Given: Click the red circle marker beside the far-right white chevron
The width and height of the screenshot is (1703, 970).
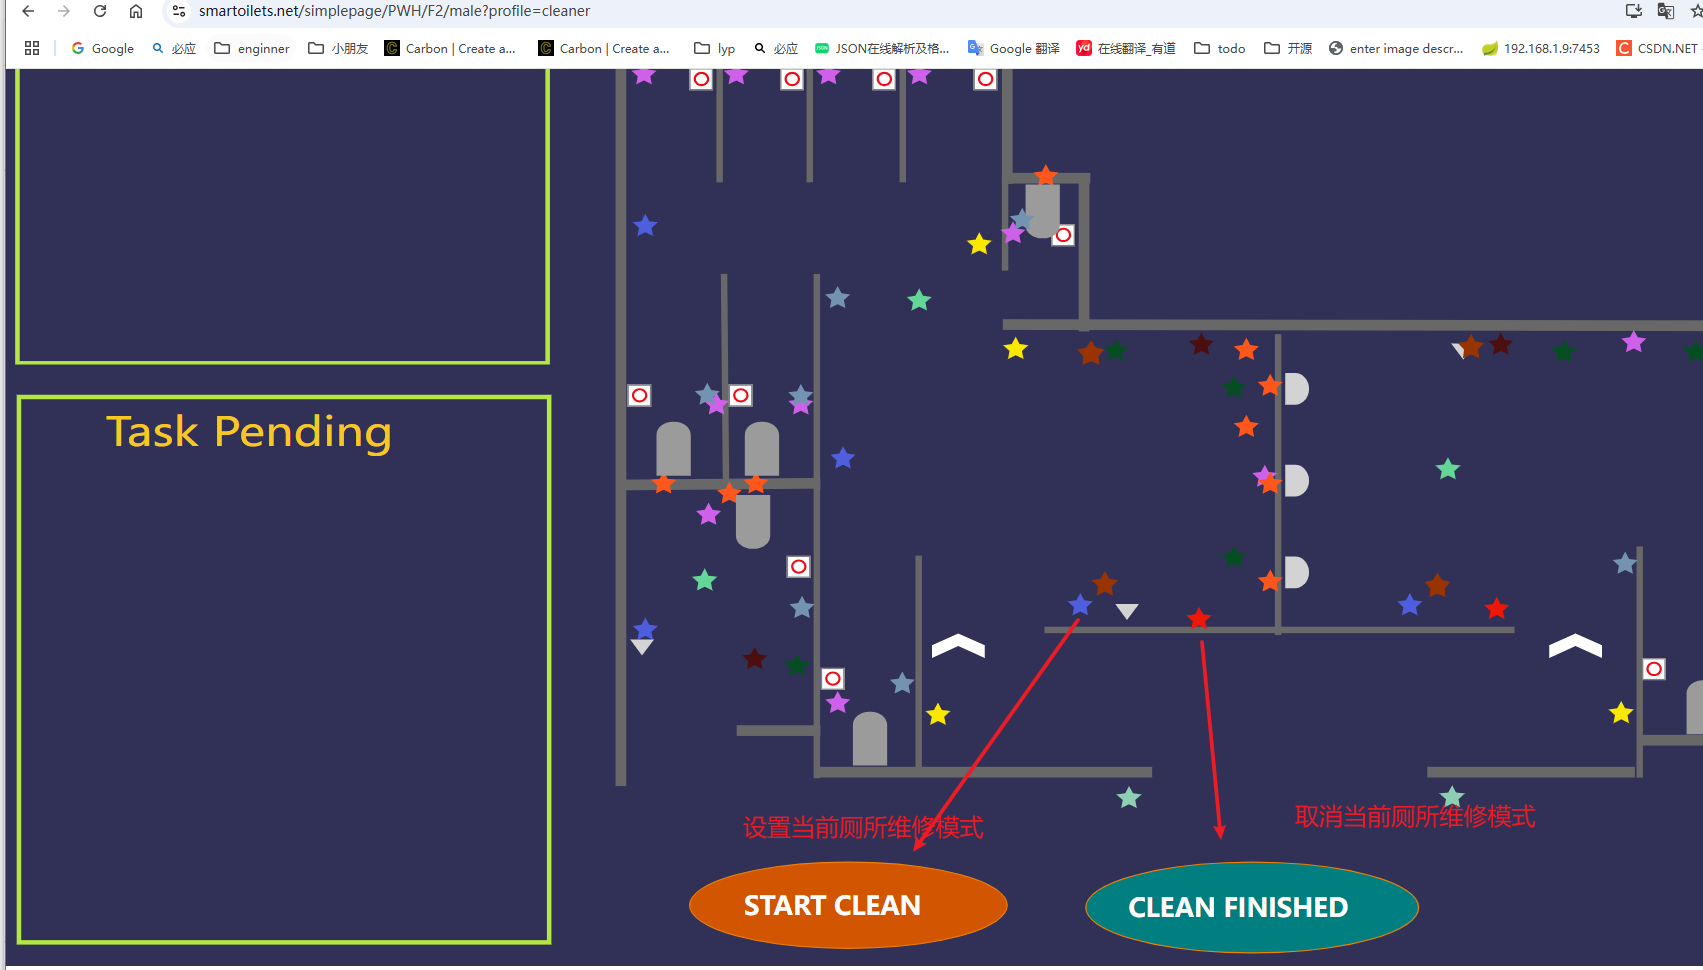Looking at the screenshot, I should pos(1654,669).
